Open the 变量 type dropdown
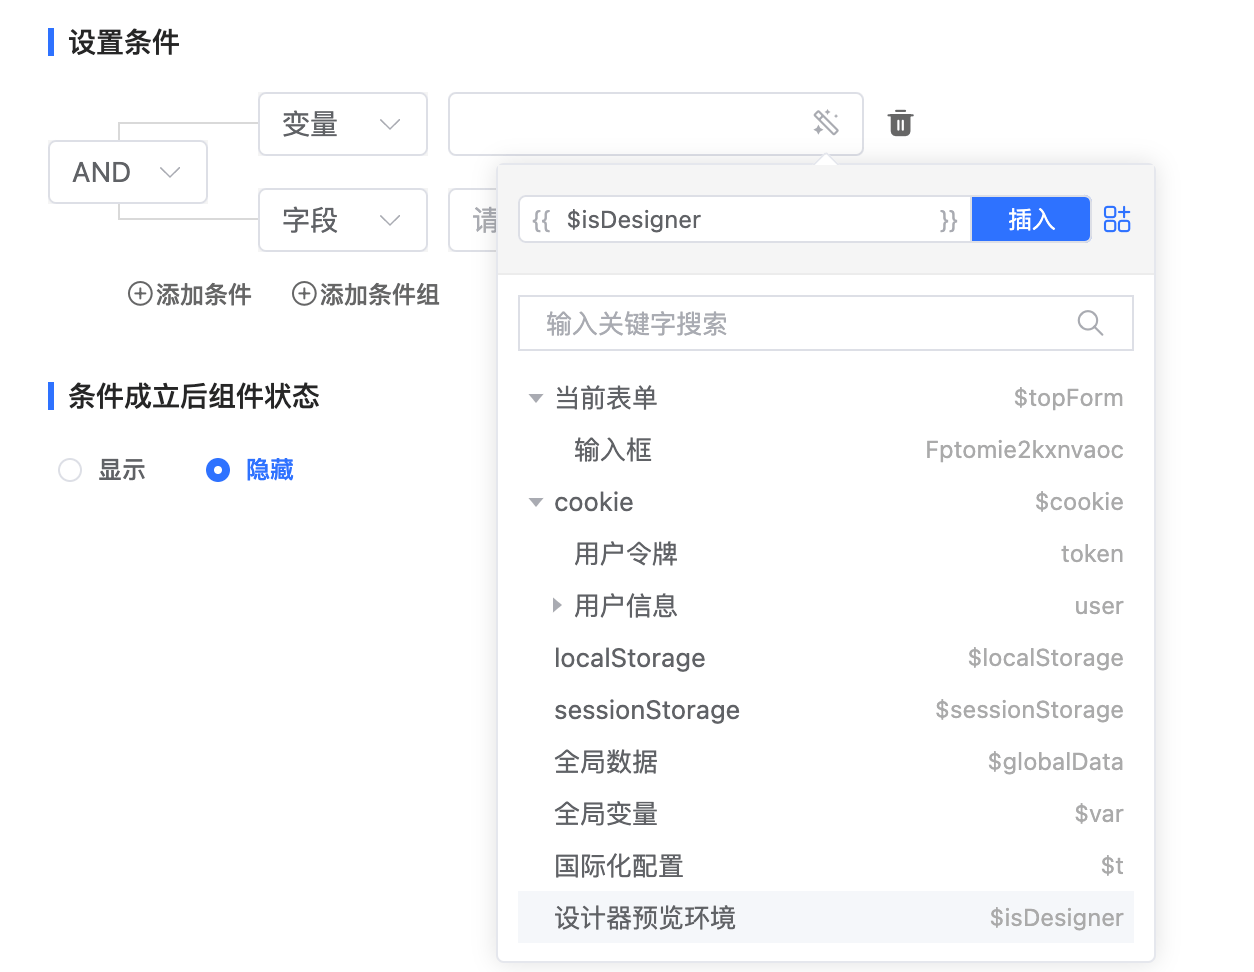Screen dimensions: 1254x972 pyautogui.click(x=342, y=124)
